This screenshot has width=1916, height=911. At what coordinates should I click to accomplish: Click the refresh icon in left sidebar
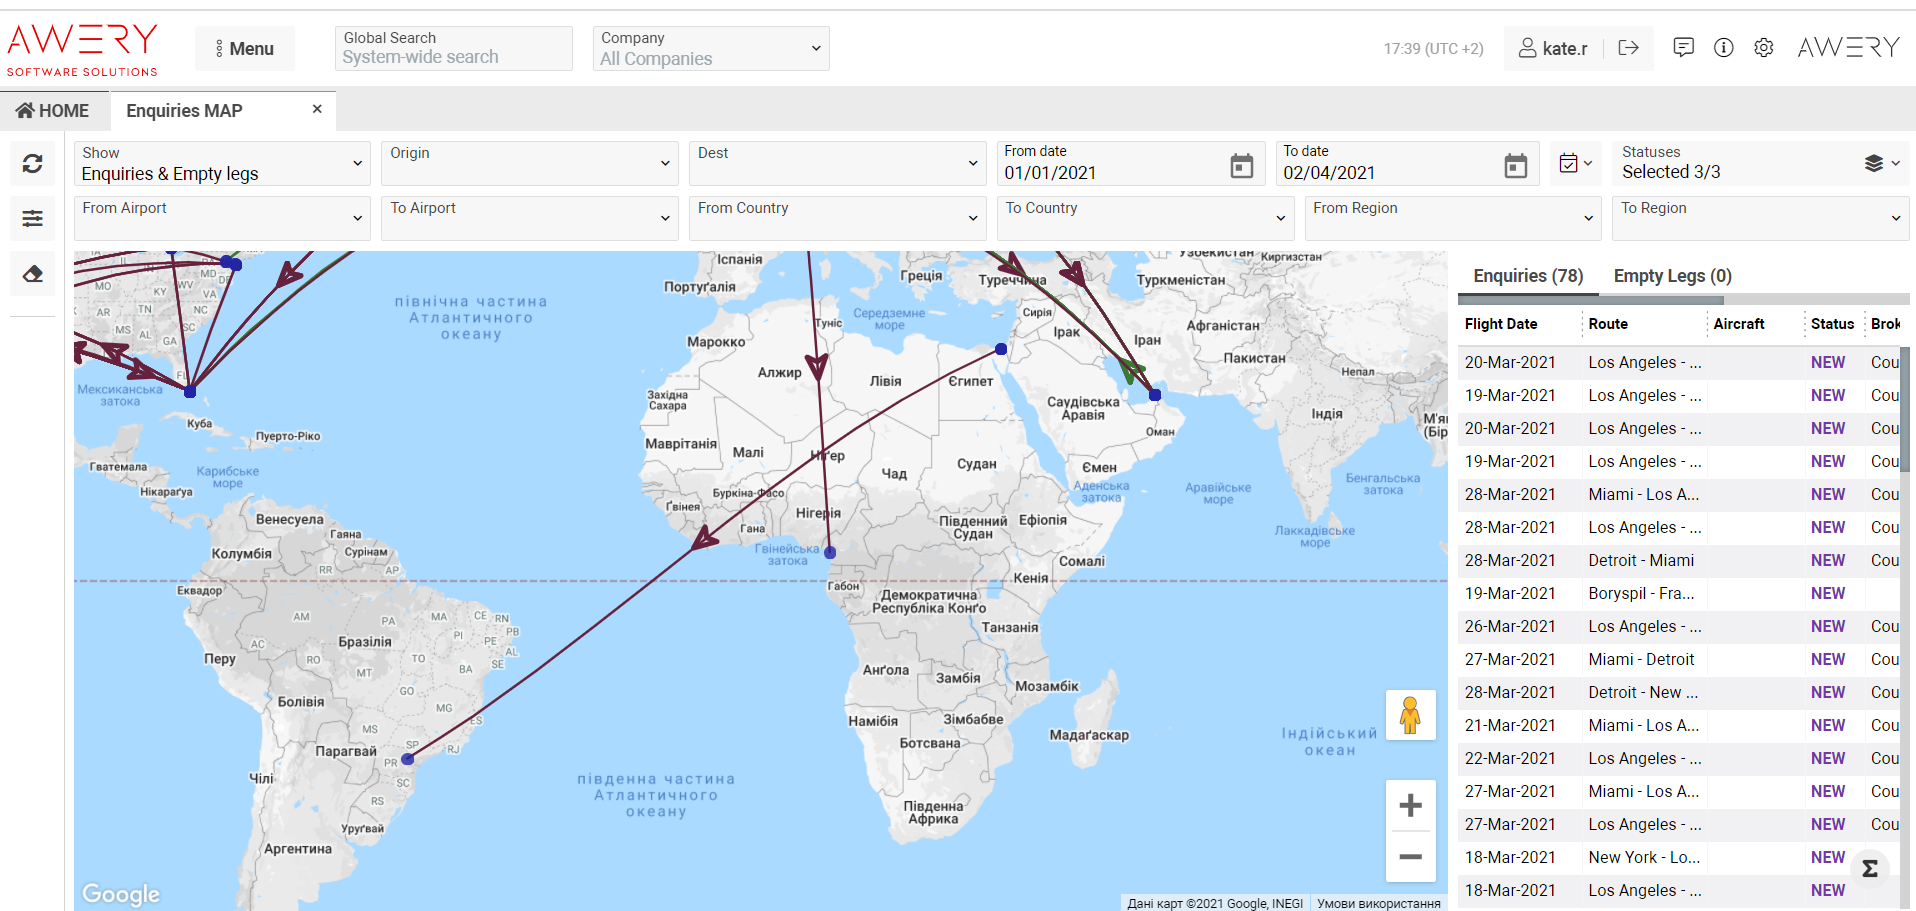pos(32,163)
